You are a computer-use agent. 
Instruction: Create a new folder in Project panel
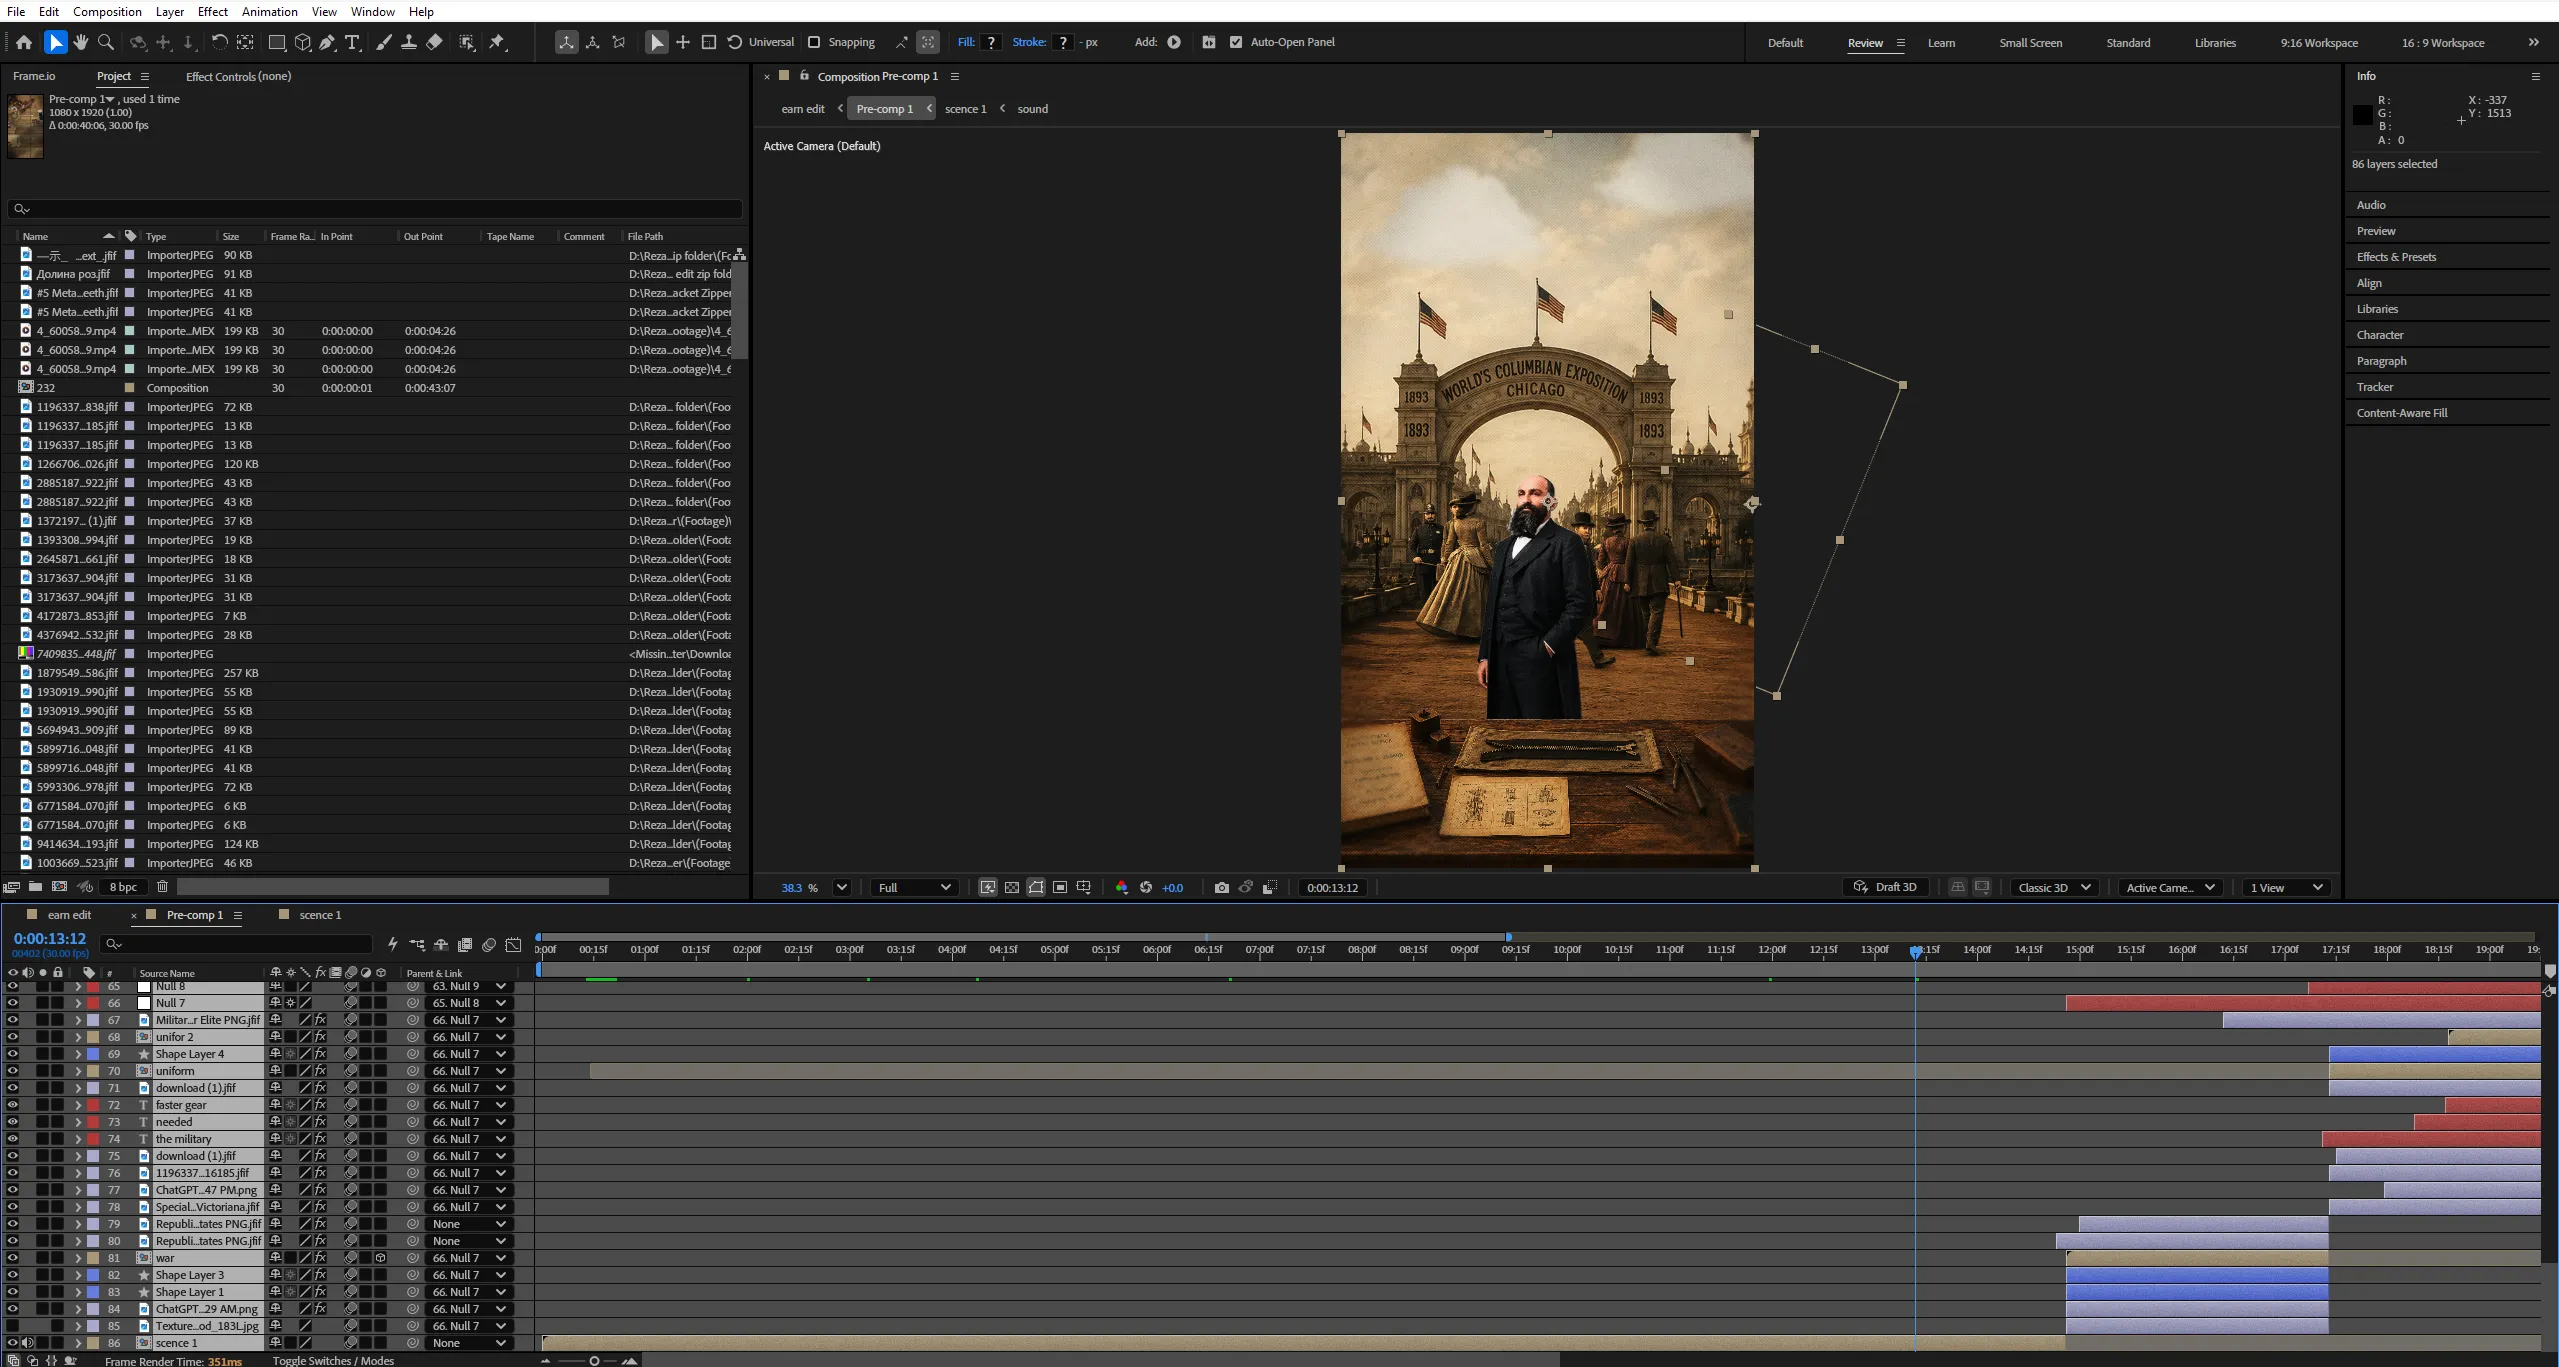click(35, 886)
